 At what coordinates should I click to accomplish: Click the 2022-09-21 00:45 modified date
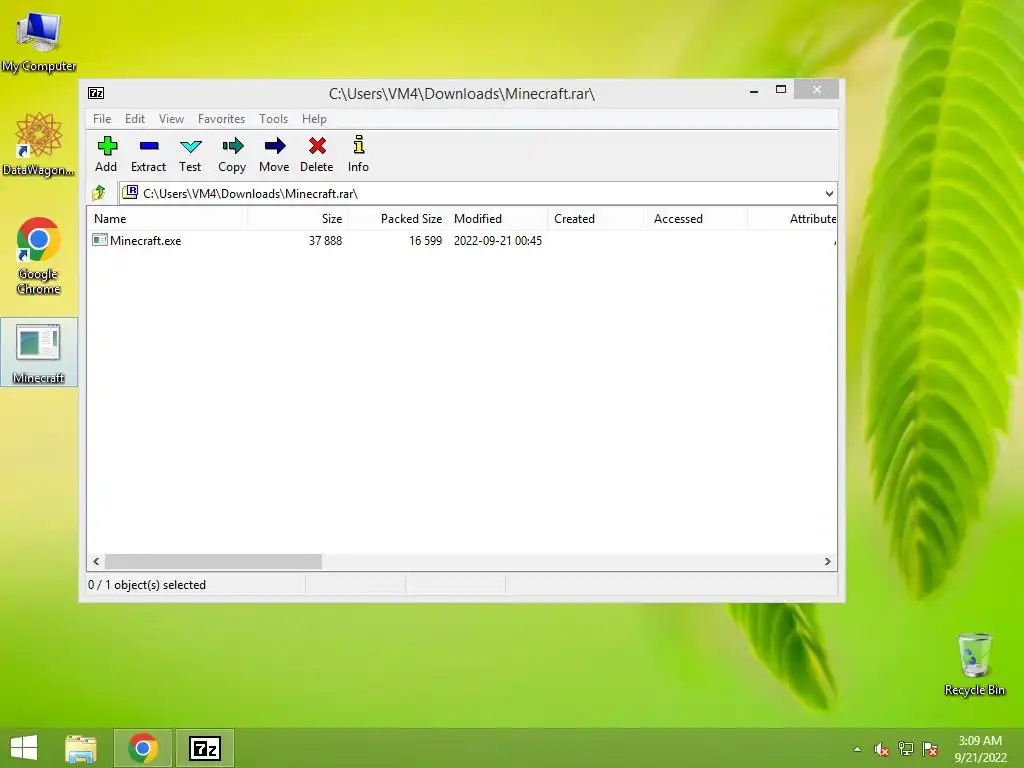click(x=498, y=240)
